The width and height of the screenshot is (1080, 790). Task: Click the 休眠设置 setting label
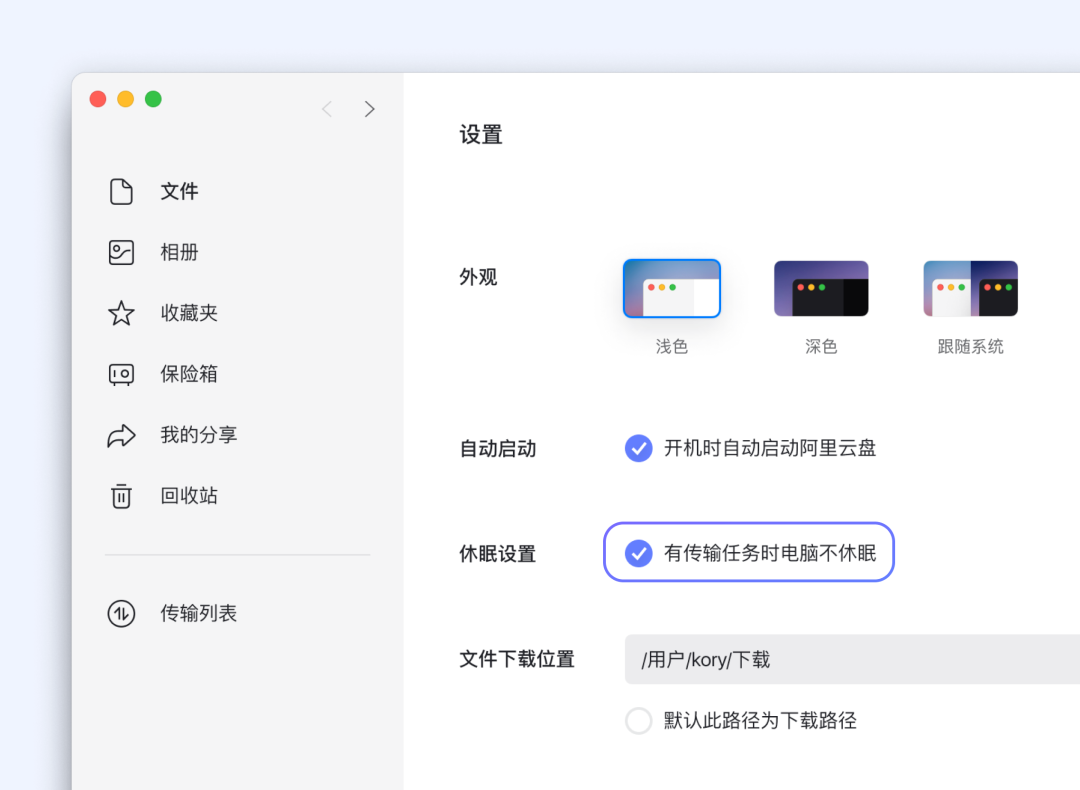(497, 554)
